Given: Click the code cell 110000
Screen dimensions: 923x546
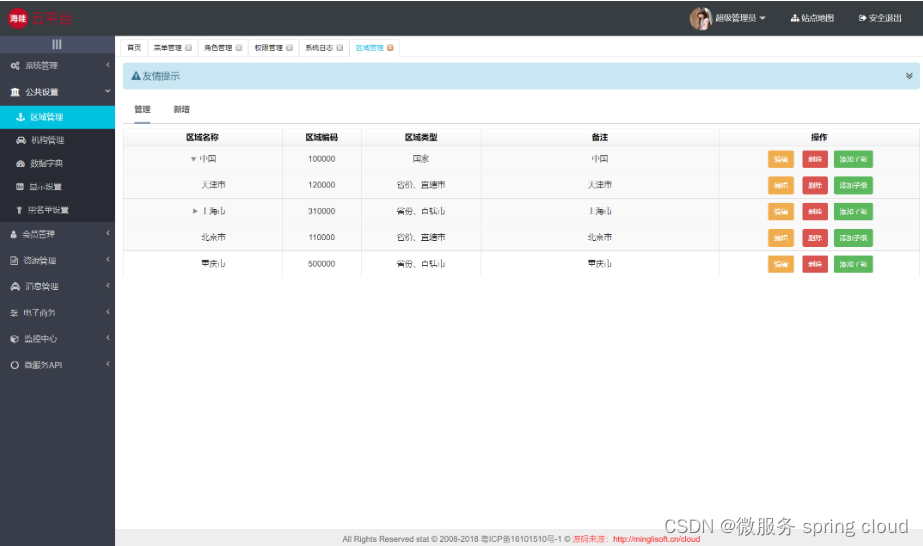Looking at the screenshot, I should point(321,237).
